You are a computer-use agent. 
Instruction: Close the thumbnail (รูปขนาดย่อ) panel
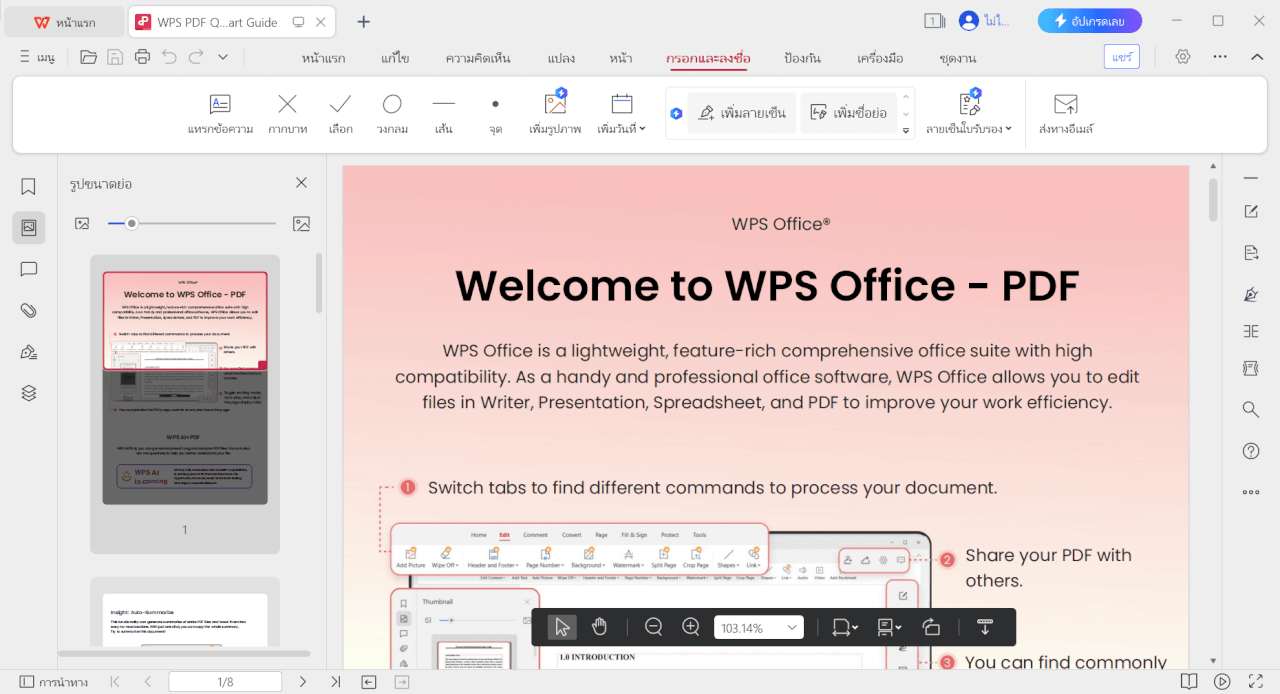coord(301,183)
